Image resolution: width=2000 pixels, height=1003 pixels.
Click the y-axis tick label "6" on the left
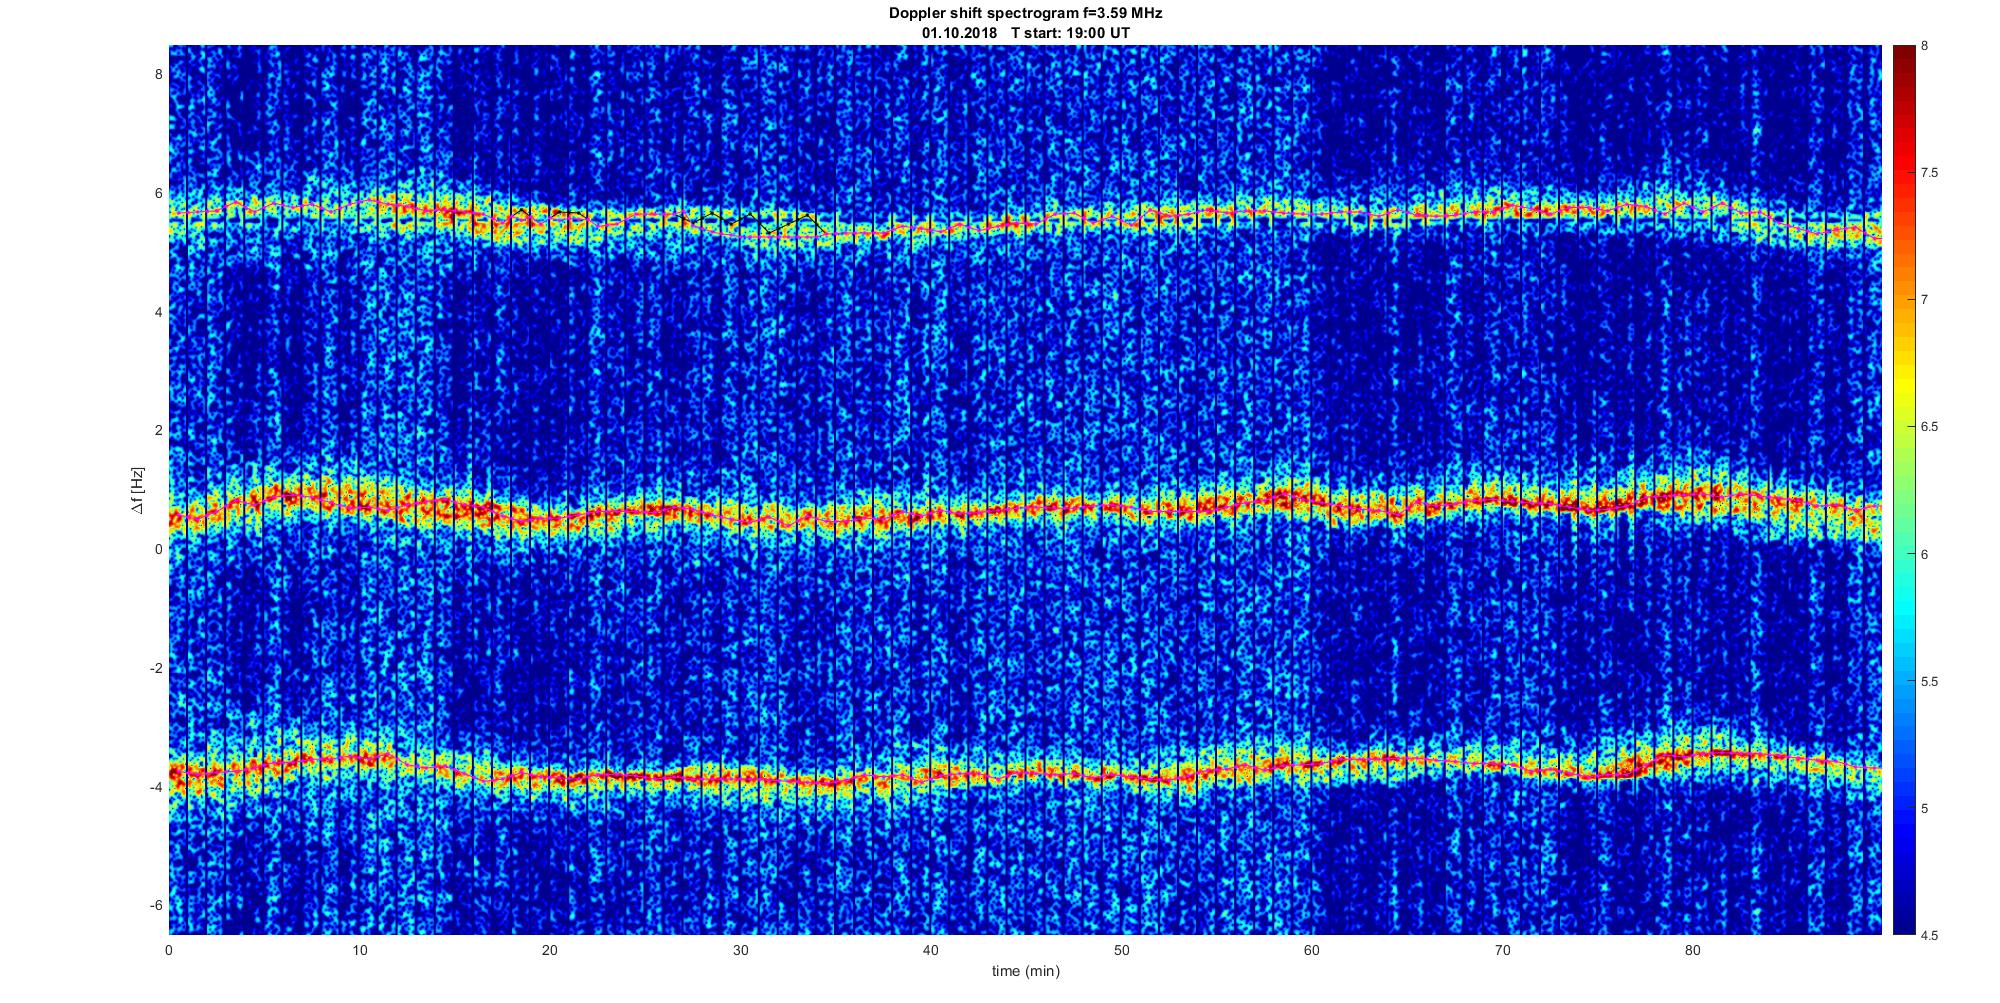coord(158,193)
